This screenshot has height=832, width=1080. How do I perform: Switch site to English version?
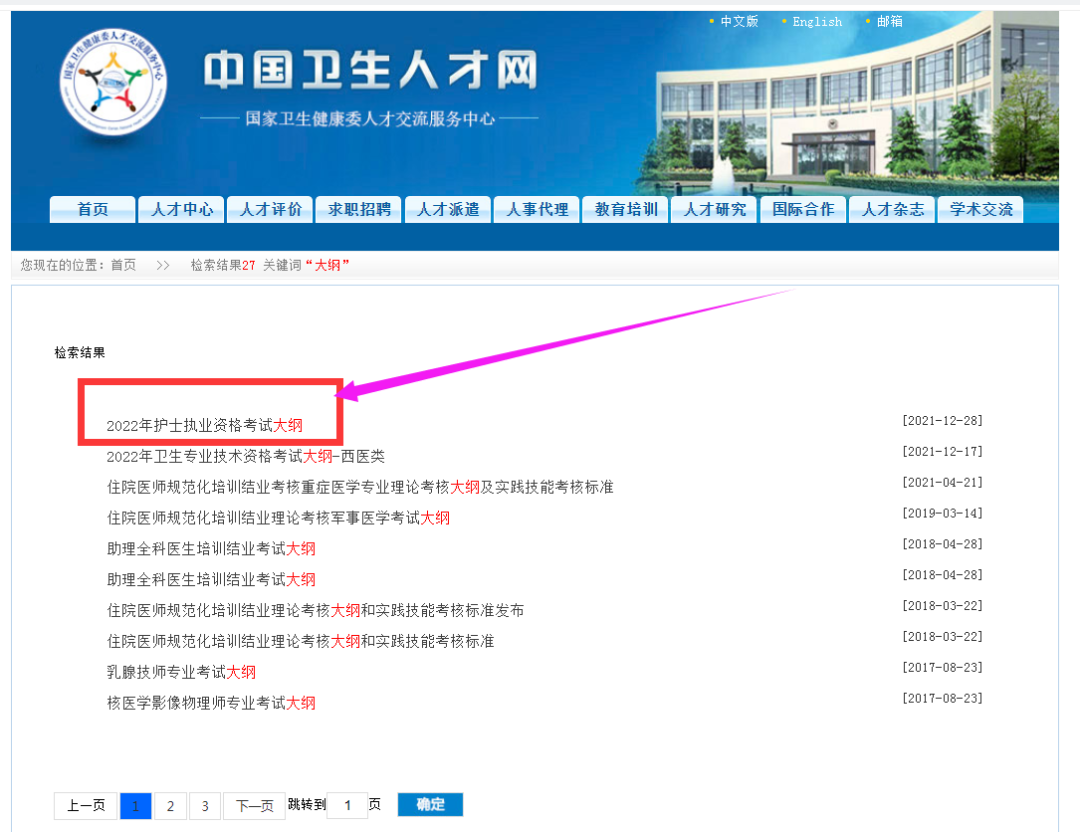click(817, 22)
